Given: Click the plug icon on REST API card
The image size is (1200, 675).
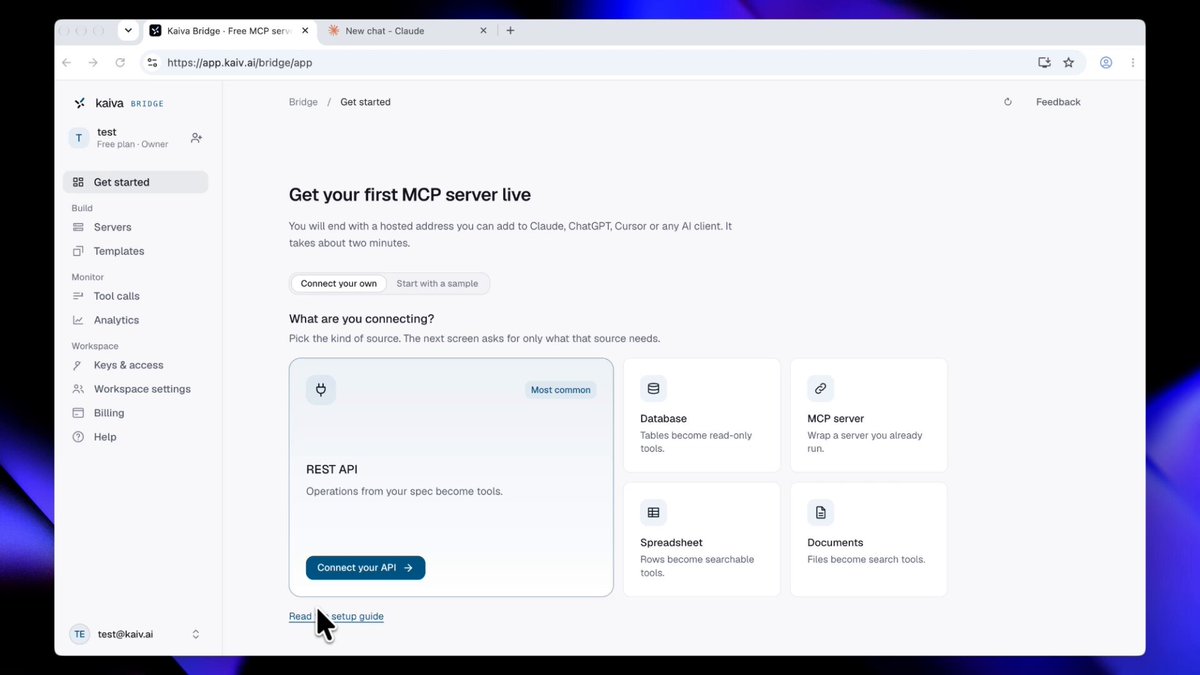Looking at the screenshot, I should click(x=321, y=390).
